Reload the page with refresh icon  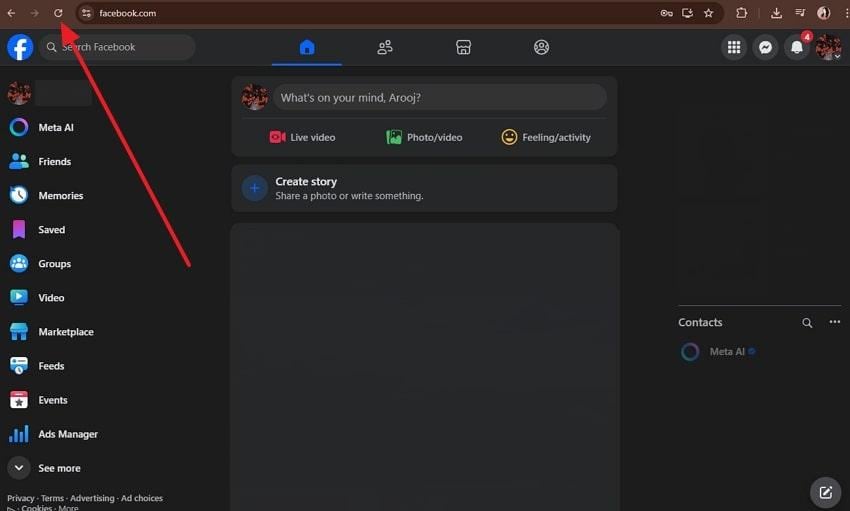[x=58, y=13]
